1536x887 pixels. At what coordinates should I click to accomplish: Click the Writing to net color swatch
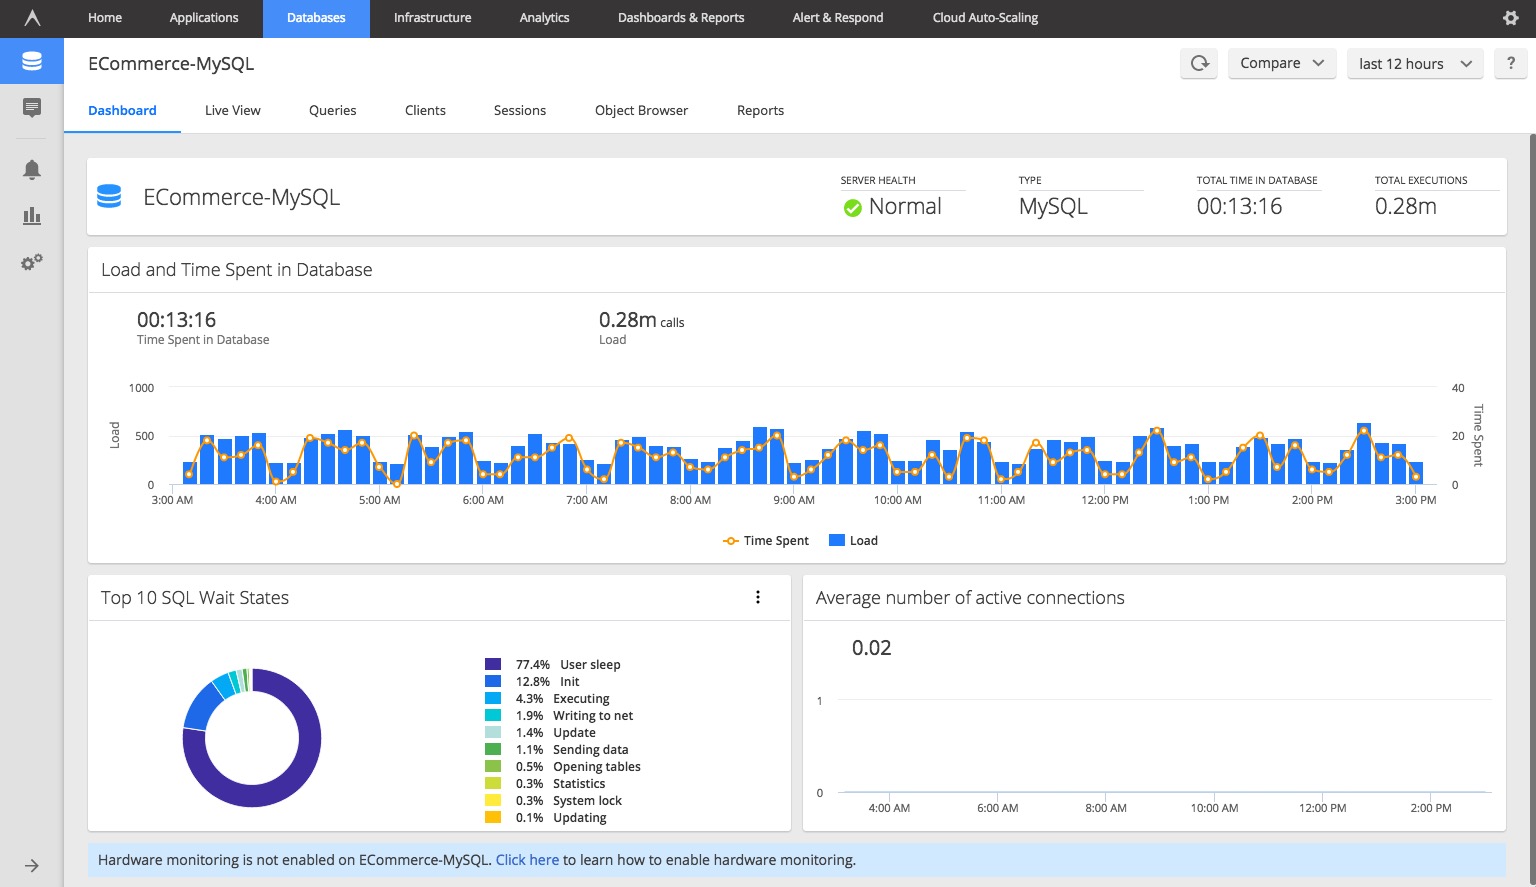pos(493,716)
